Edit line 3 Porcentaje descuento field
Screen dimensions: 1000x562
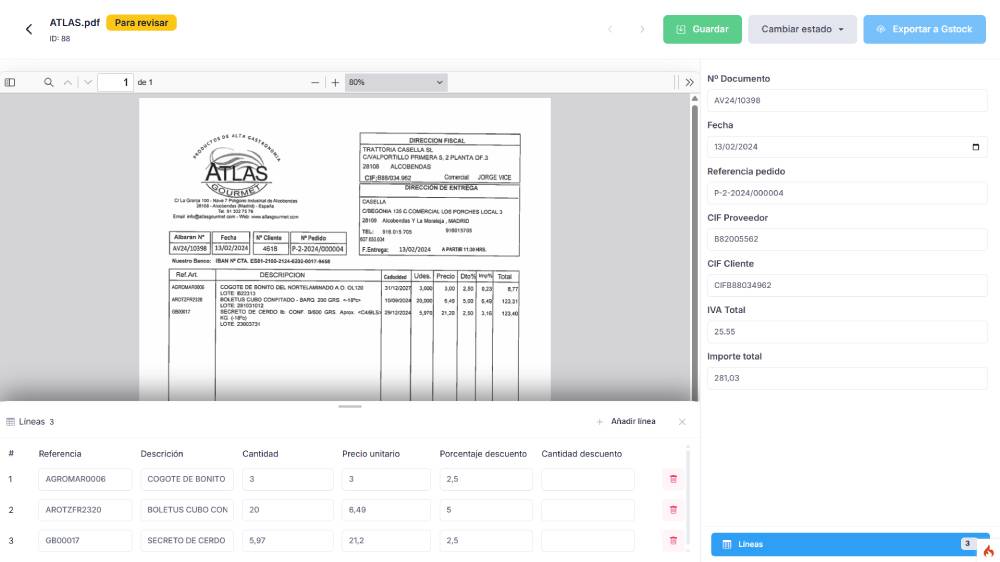[x=486, y=540]
